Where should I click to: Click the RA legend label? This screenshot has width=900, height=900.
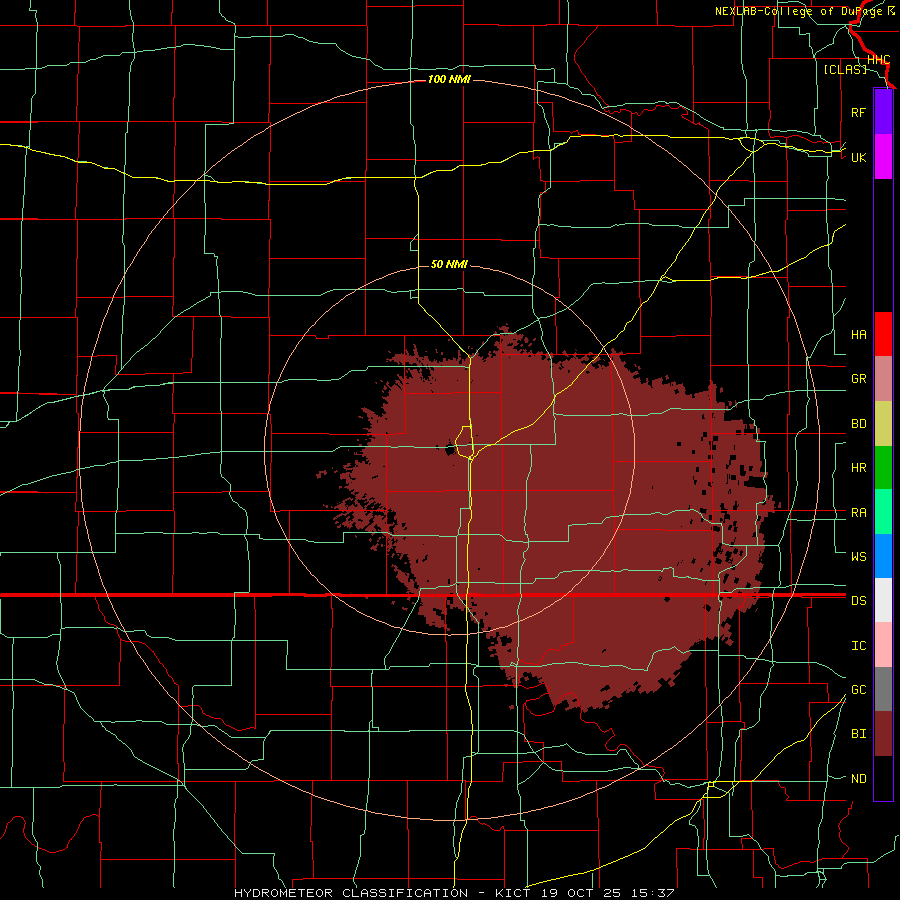[x=858, y=513]
